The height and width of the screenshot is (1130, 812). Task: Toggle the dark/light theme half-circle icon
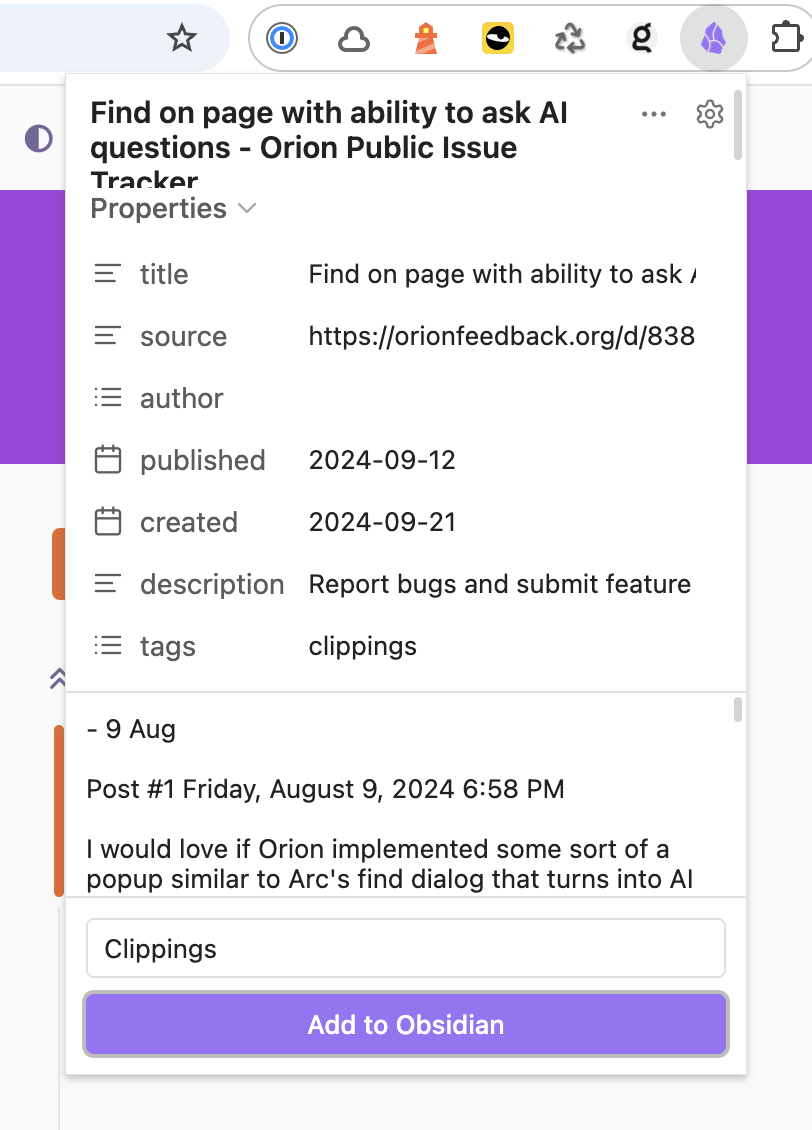(x=39, y=138)
